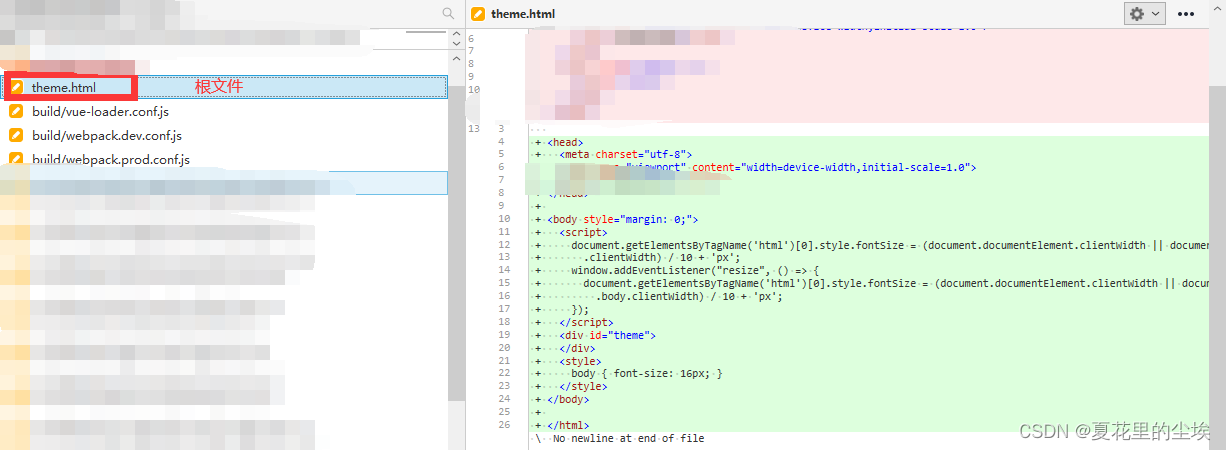
Task: Open the three-dots more options menu
Action: [1187, 14]
